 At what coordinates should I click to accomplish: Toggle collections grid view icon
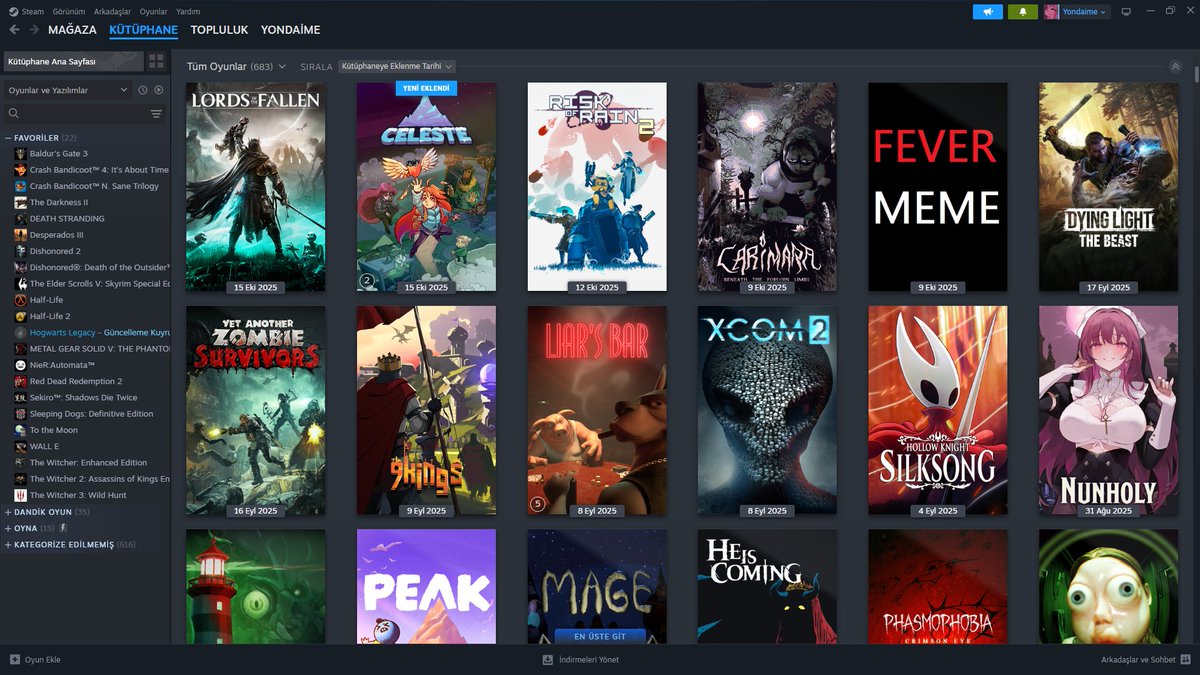pos(156,61)
